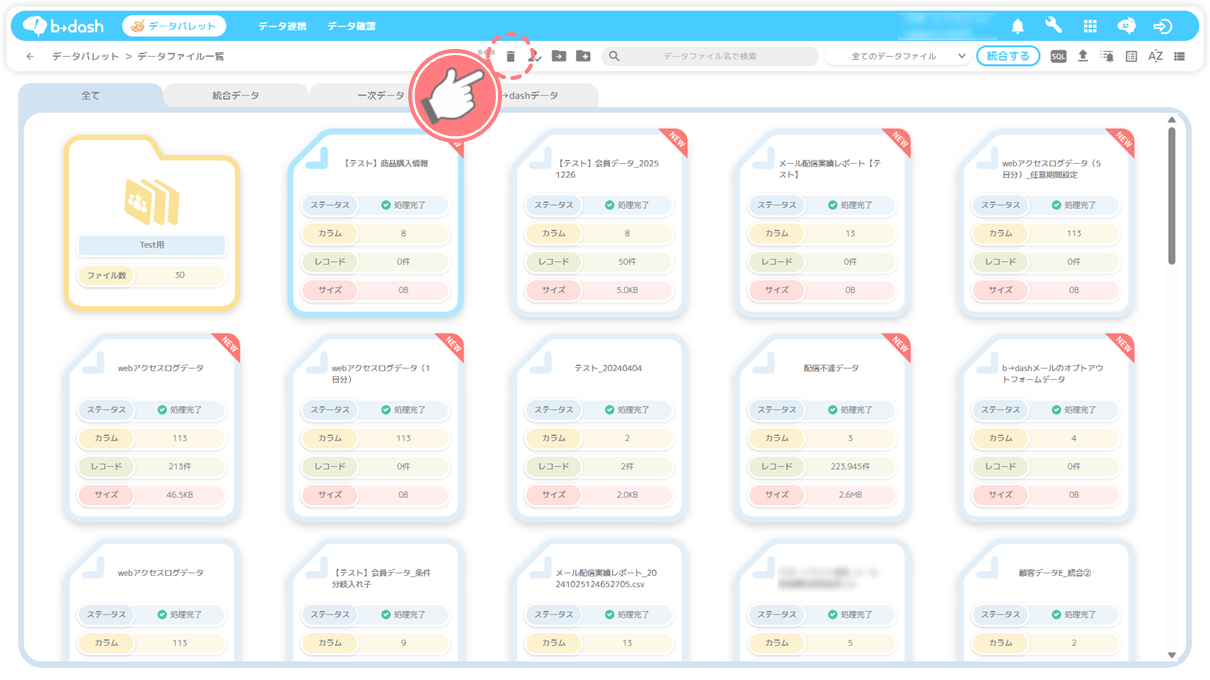Click the データファイル名で検索 search field
The height and width of the screenshot is (680, 1210).
click(710, 57)
